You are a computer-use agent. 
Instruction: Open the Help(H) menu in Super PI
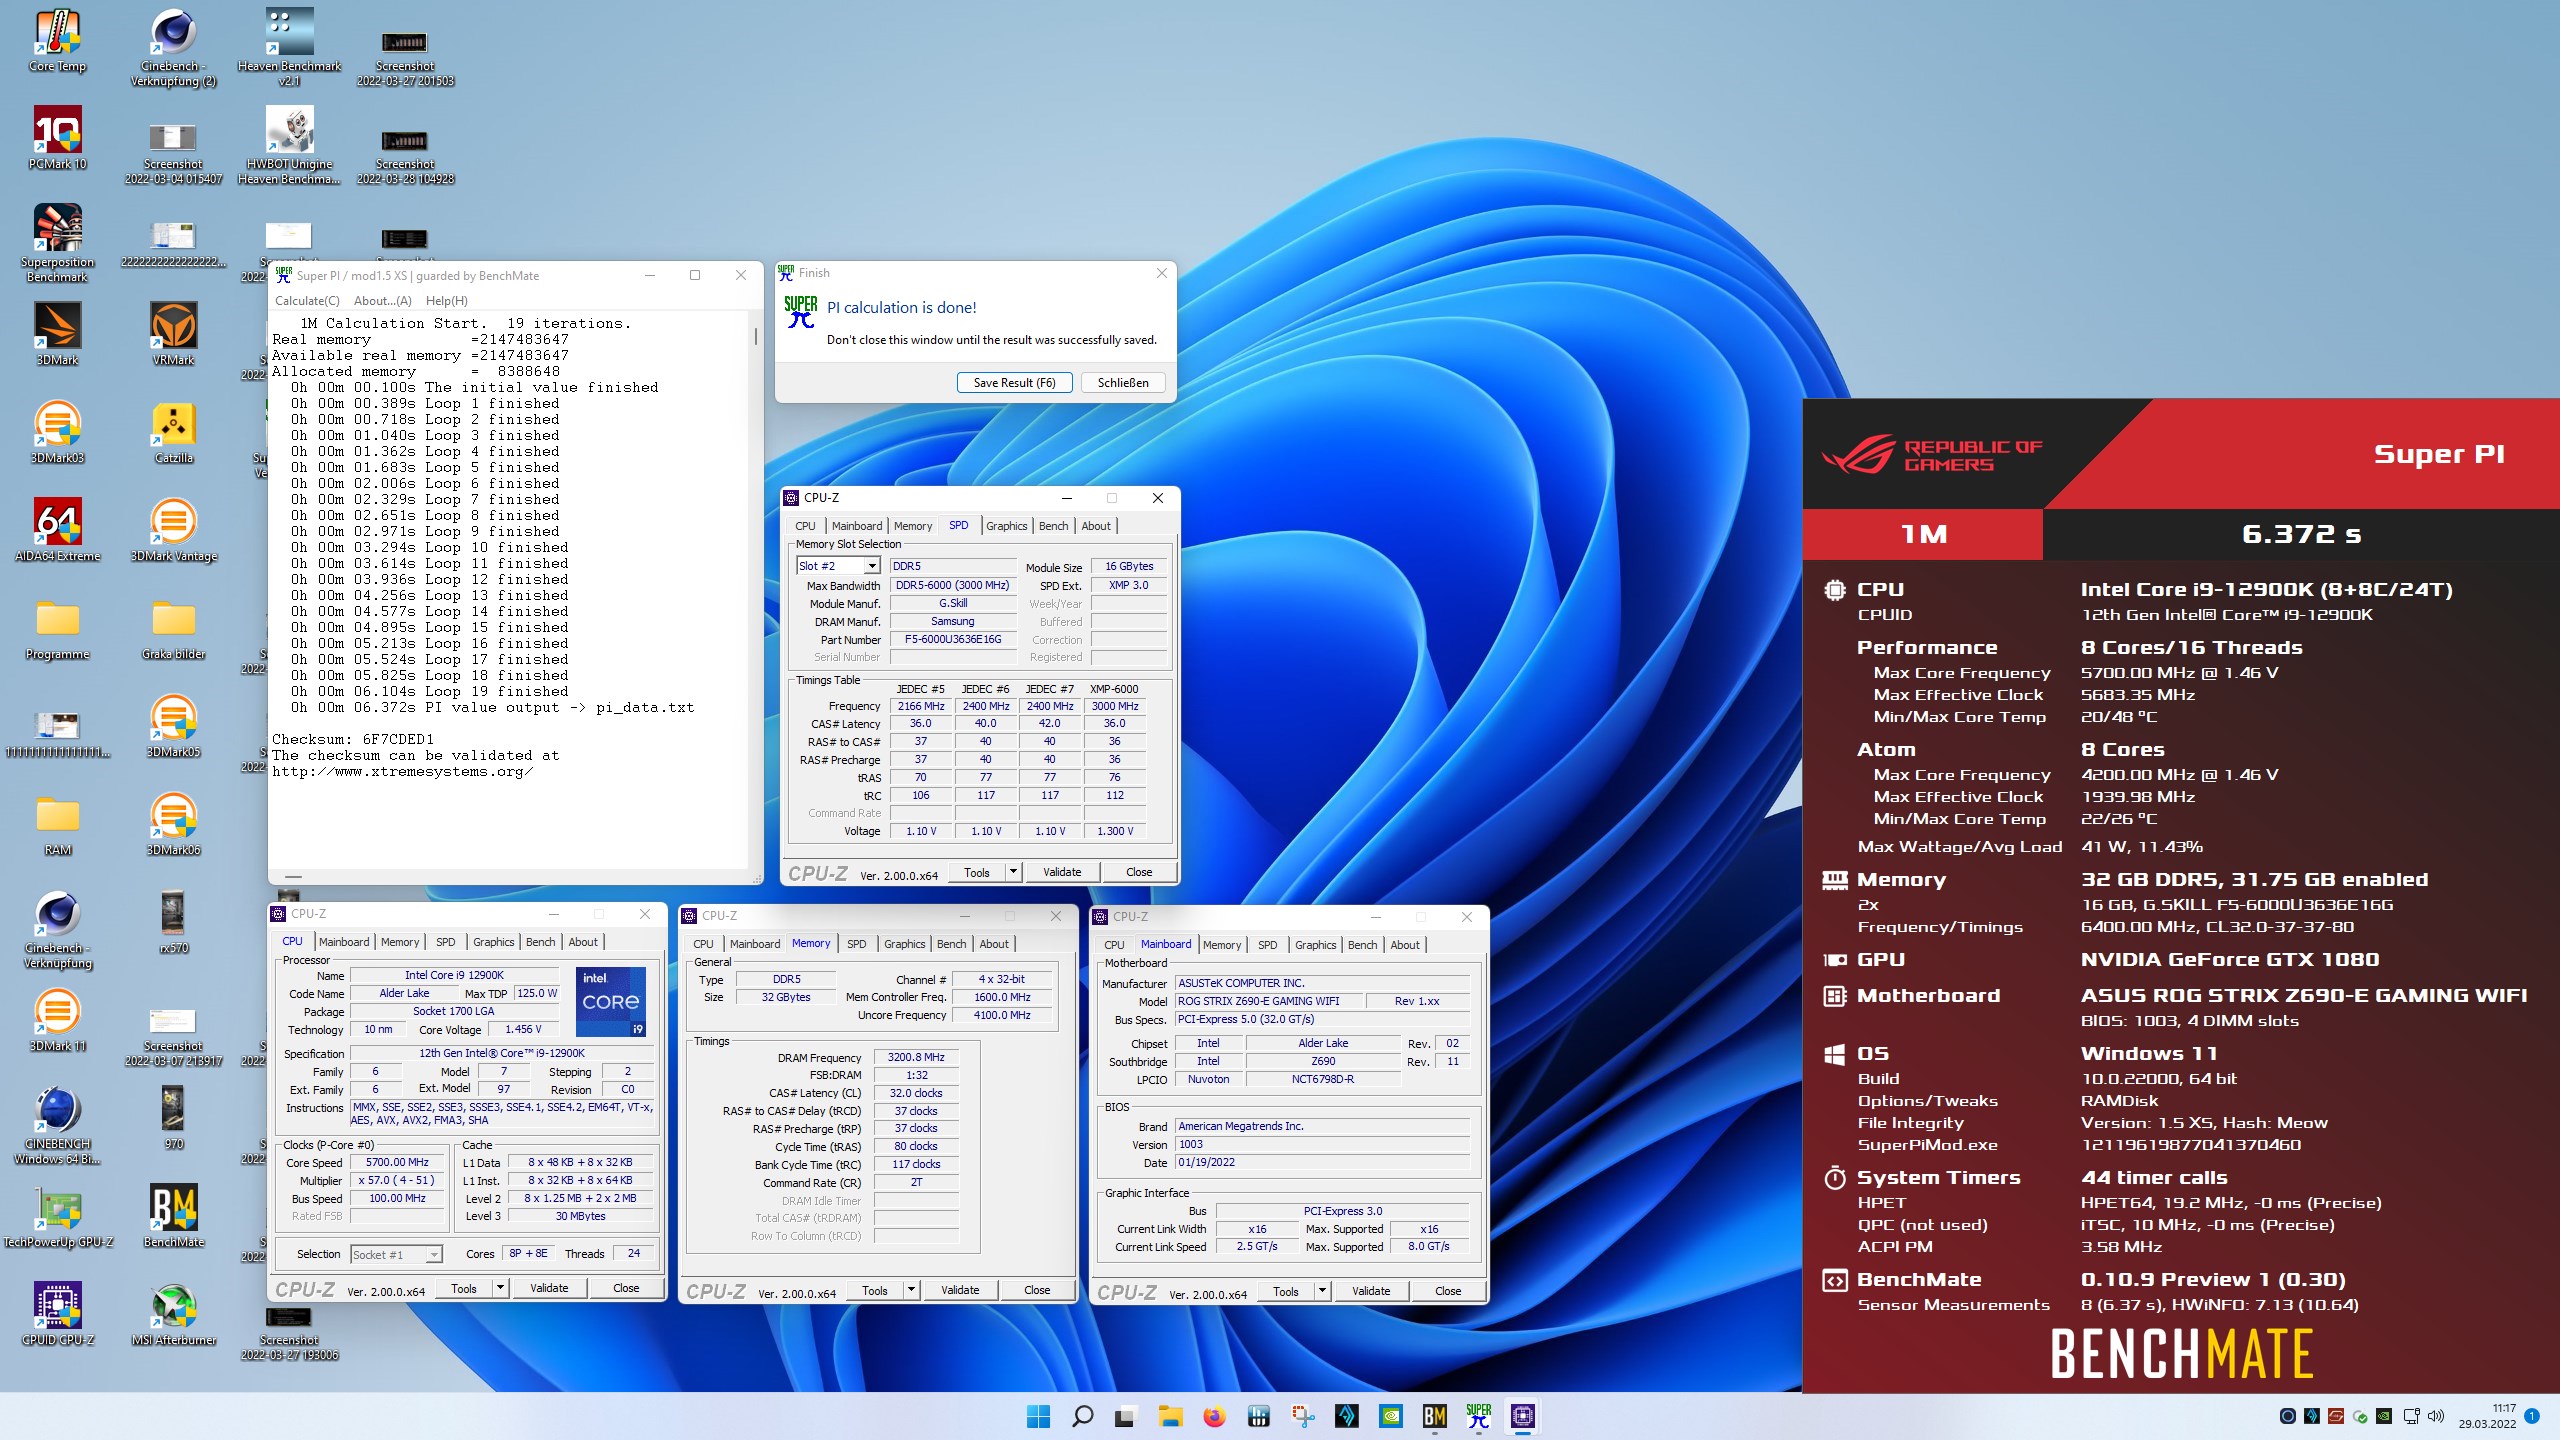(x=446, y=300)
